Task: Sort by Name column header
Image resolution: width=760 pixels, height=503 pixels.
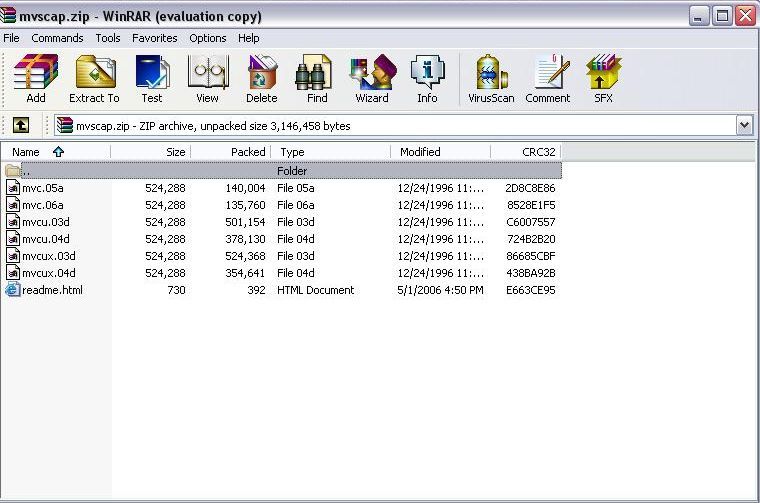Action: 56,152
